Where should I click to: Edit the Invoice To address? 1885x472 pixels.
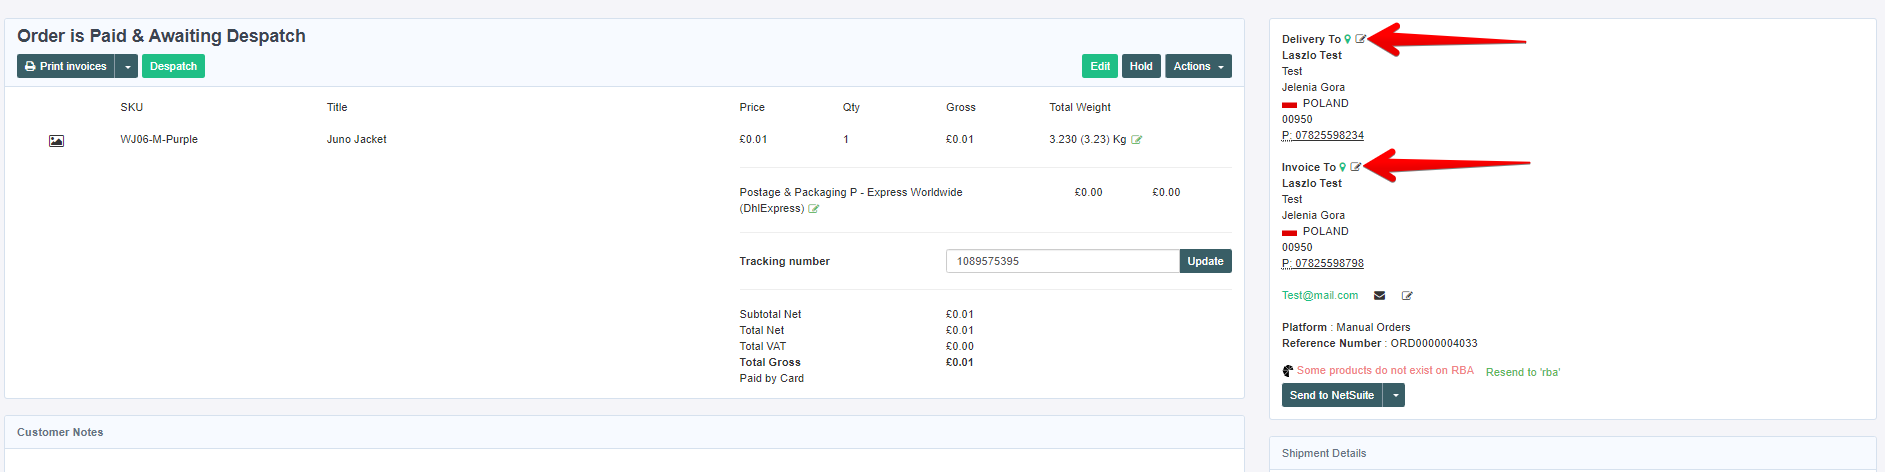pos(1355,167)
